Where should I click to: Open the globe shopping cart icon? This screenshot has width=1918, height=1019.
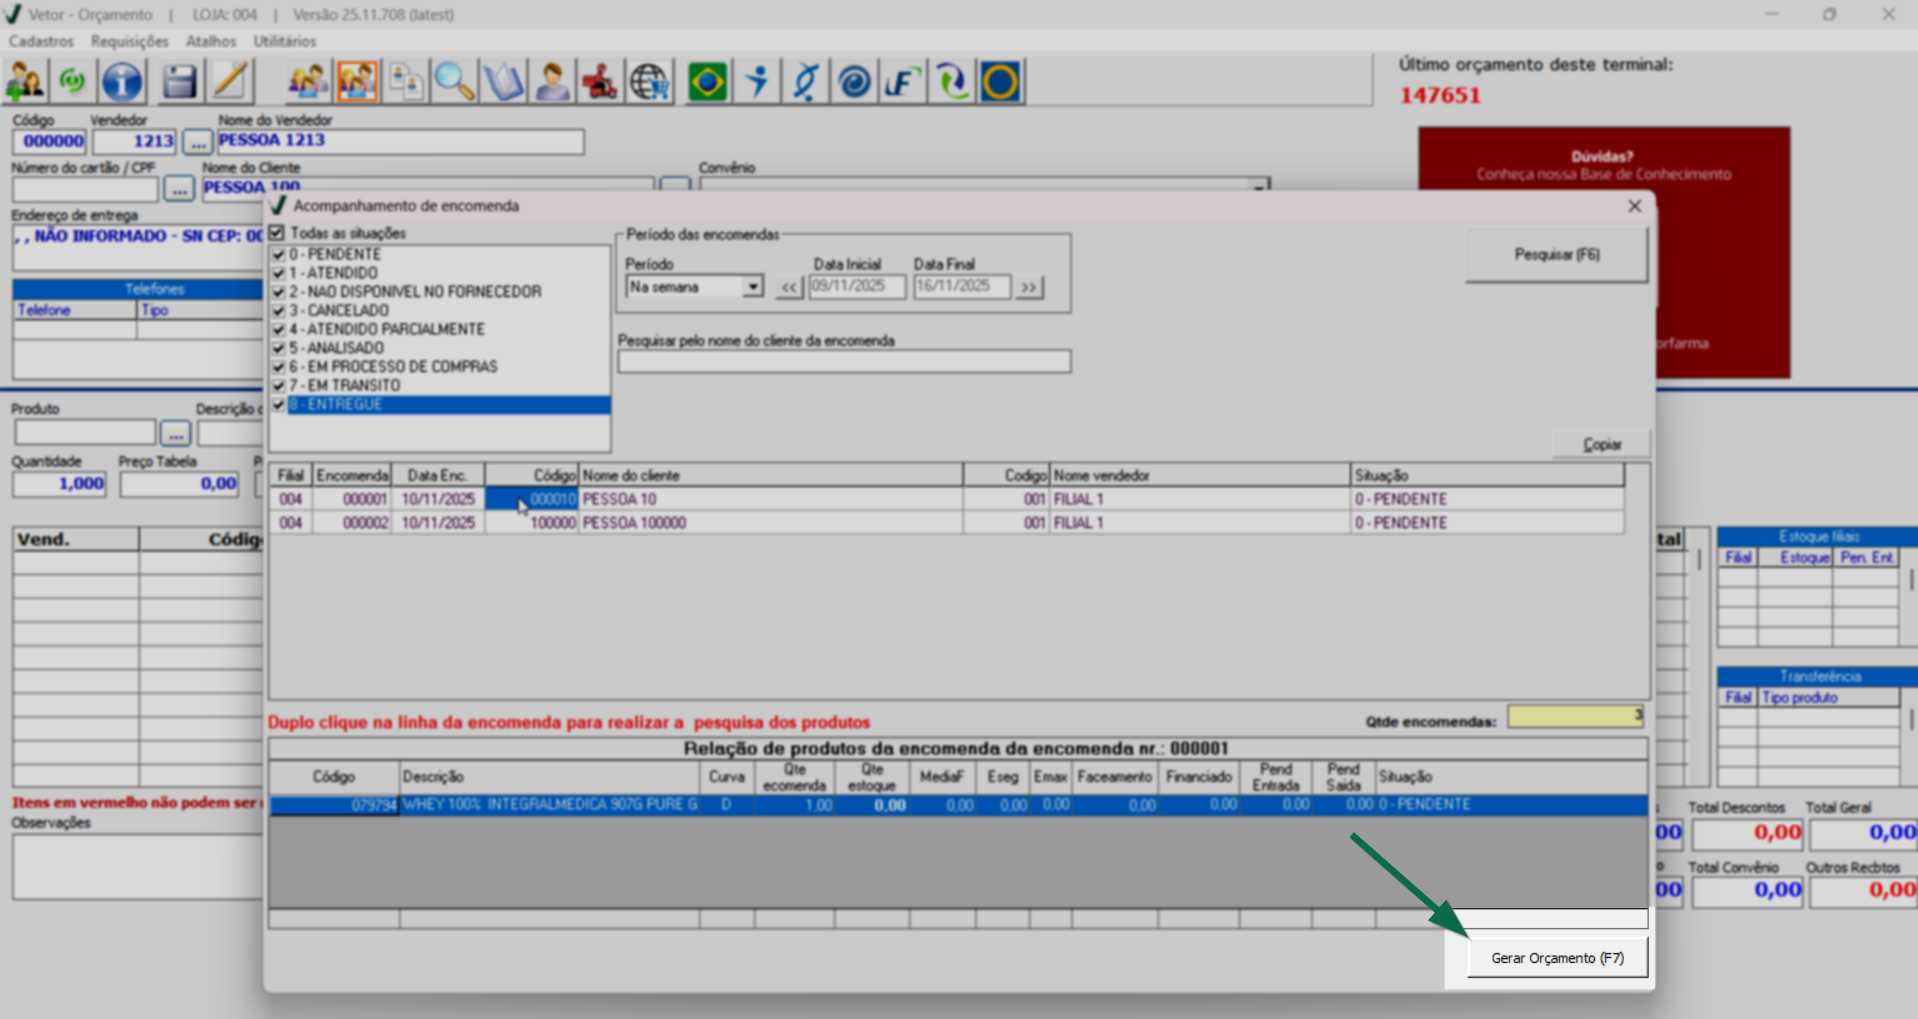(650, 82)
